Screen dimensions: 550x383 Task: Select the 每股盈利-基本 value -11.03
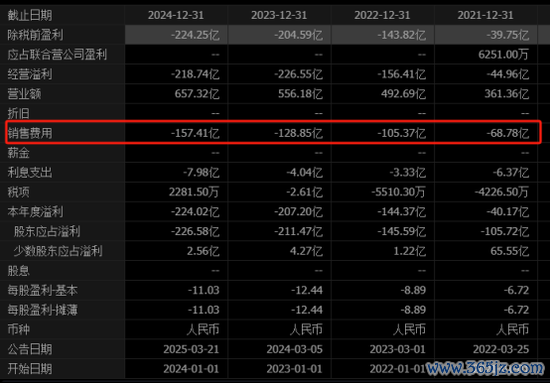203,290
